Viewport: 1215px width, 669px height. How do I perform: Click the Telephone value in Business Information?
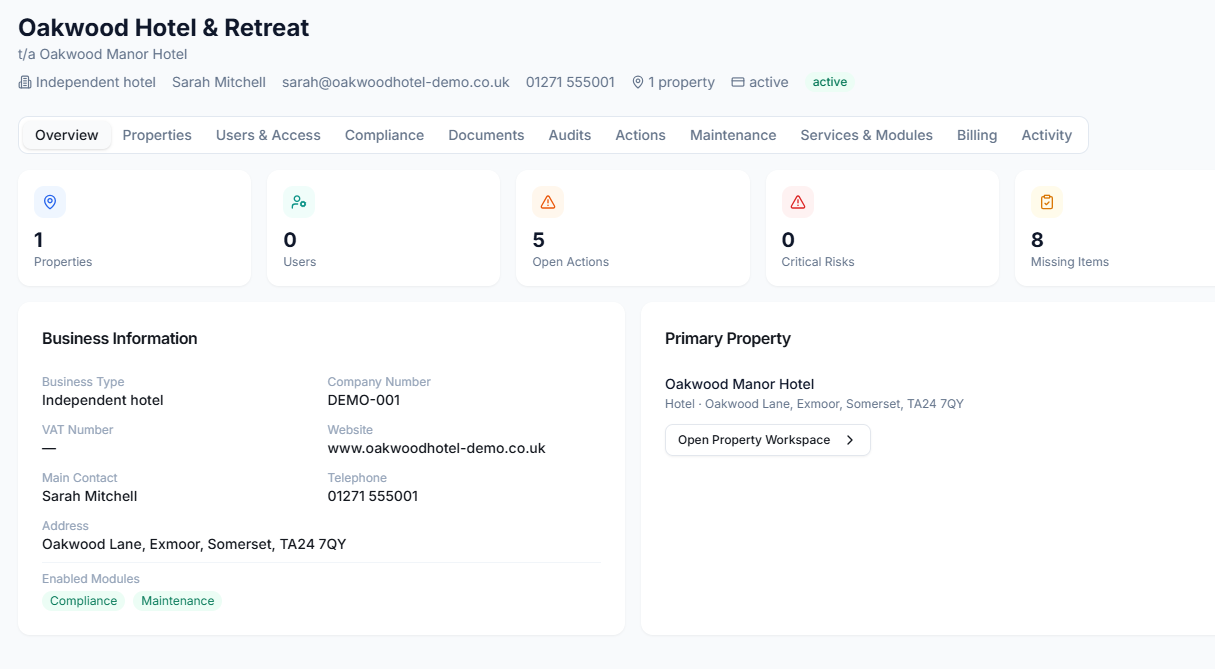[373, 496]
